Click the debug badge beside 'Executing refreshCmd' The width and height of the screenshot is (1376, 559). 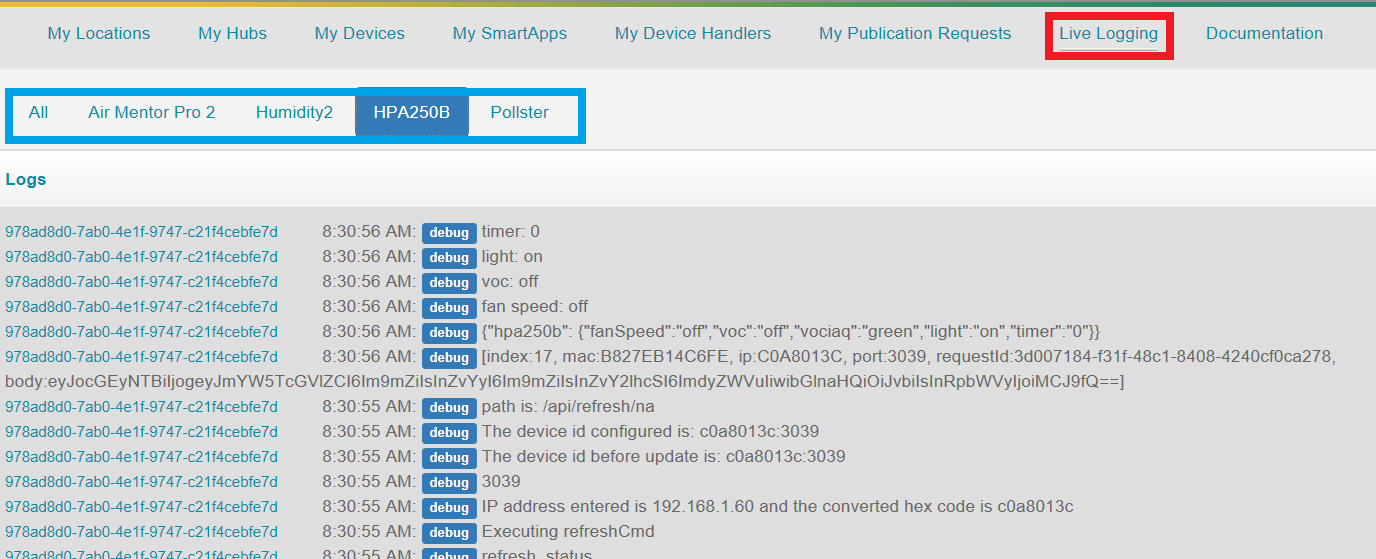coord(449,533)
